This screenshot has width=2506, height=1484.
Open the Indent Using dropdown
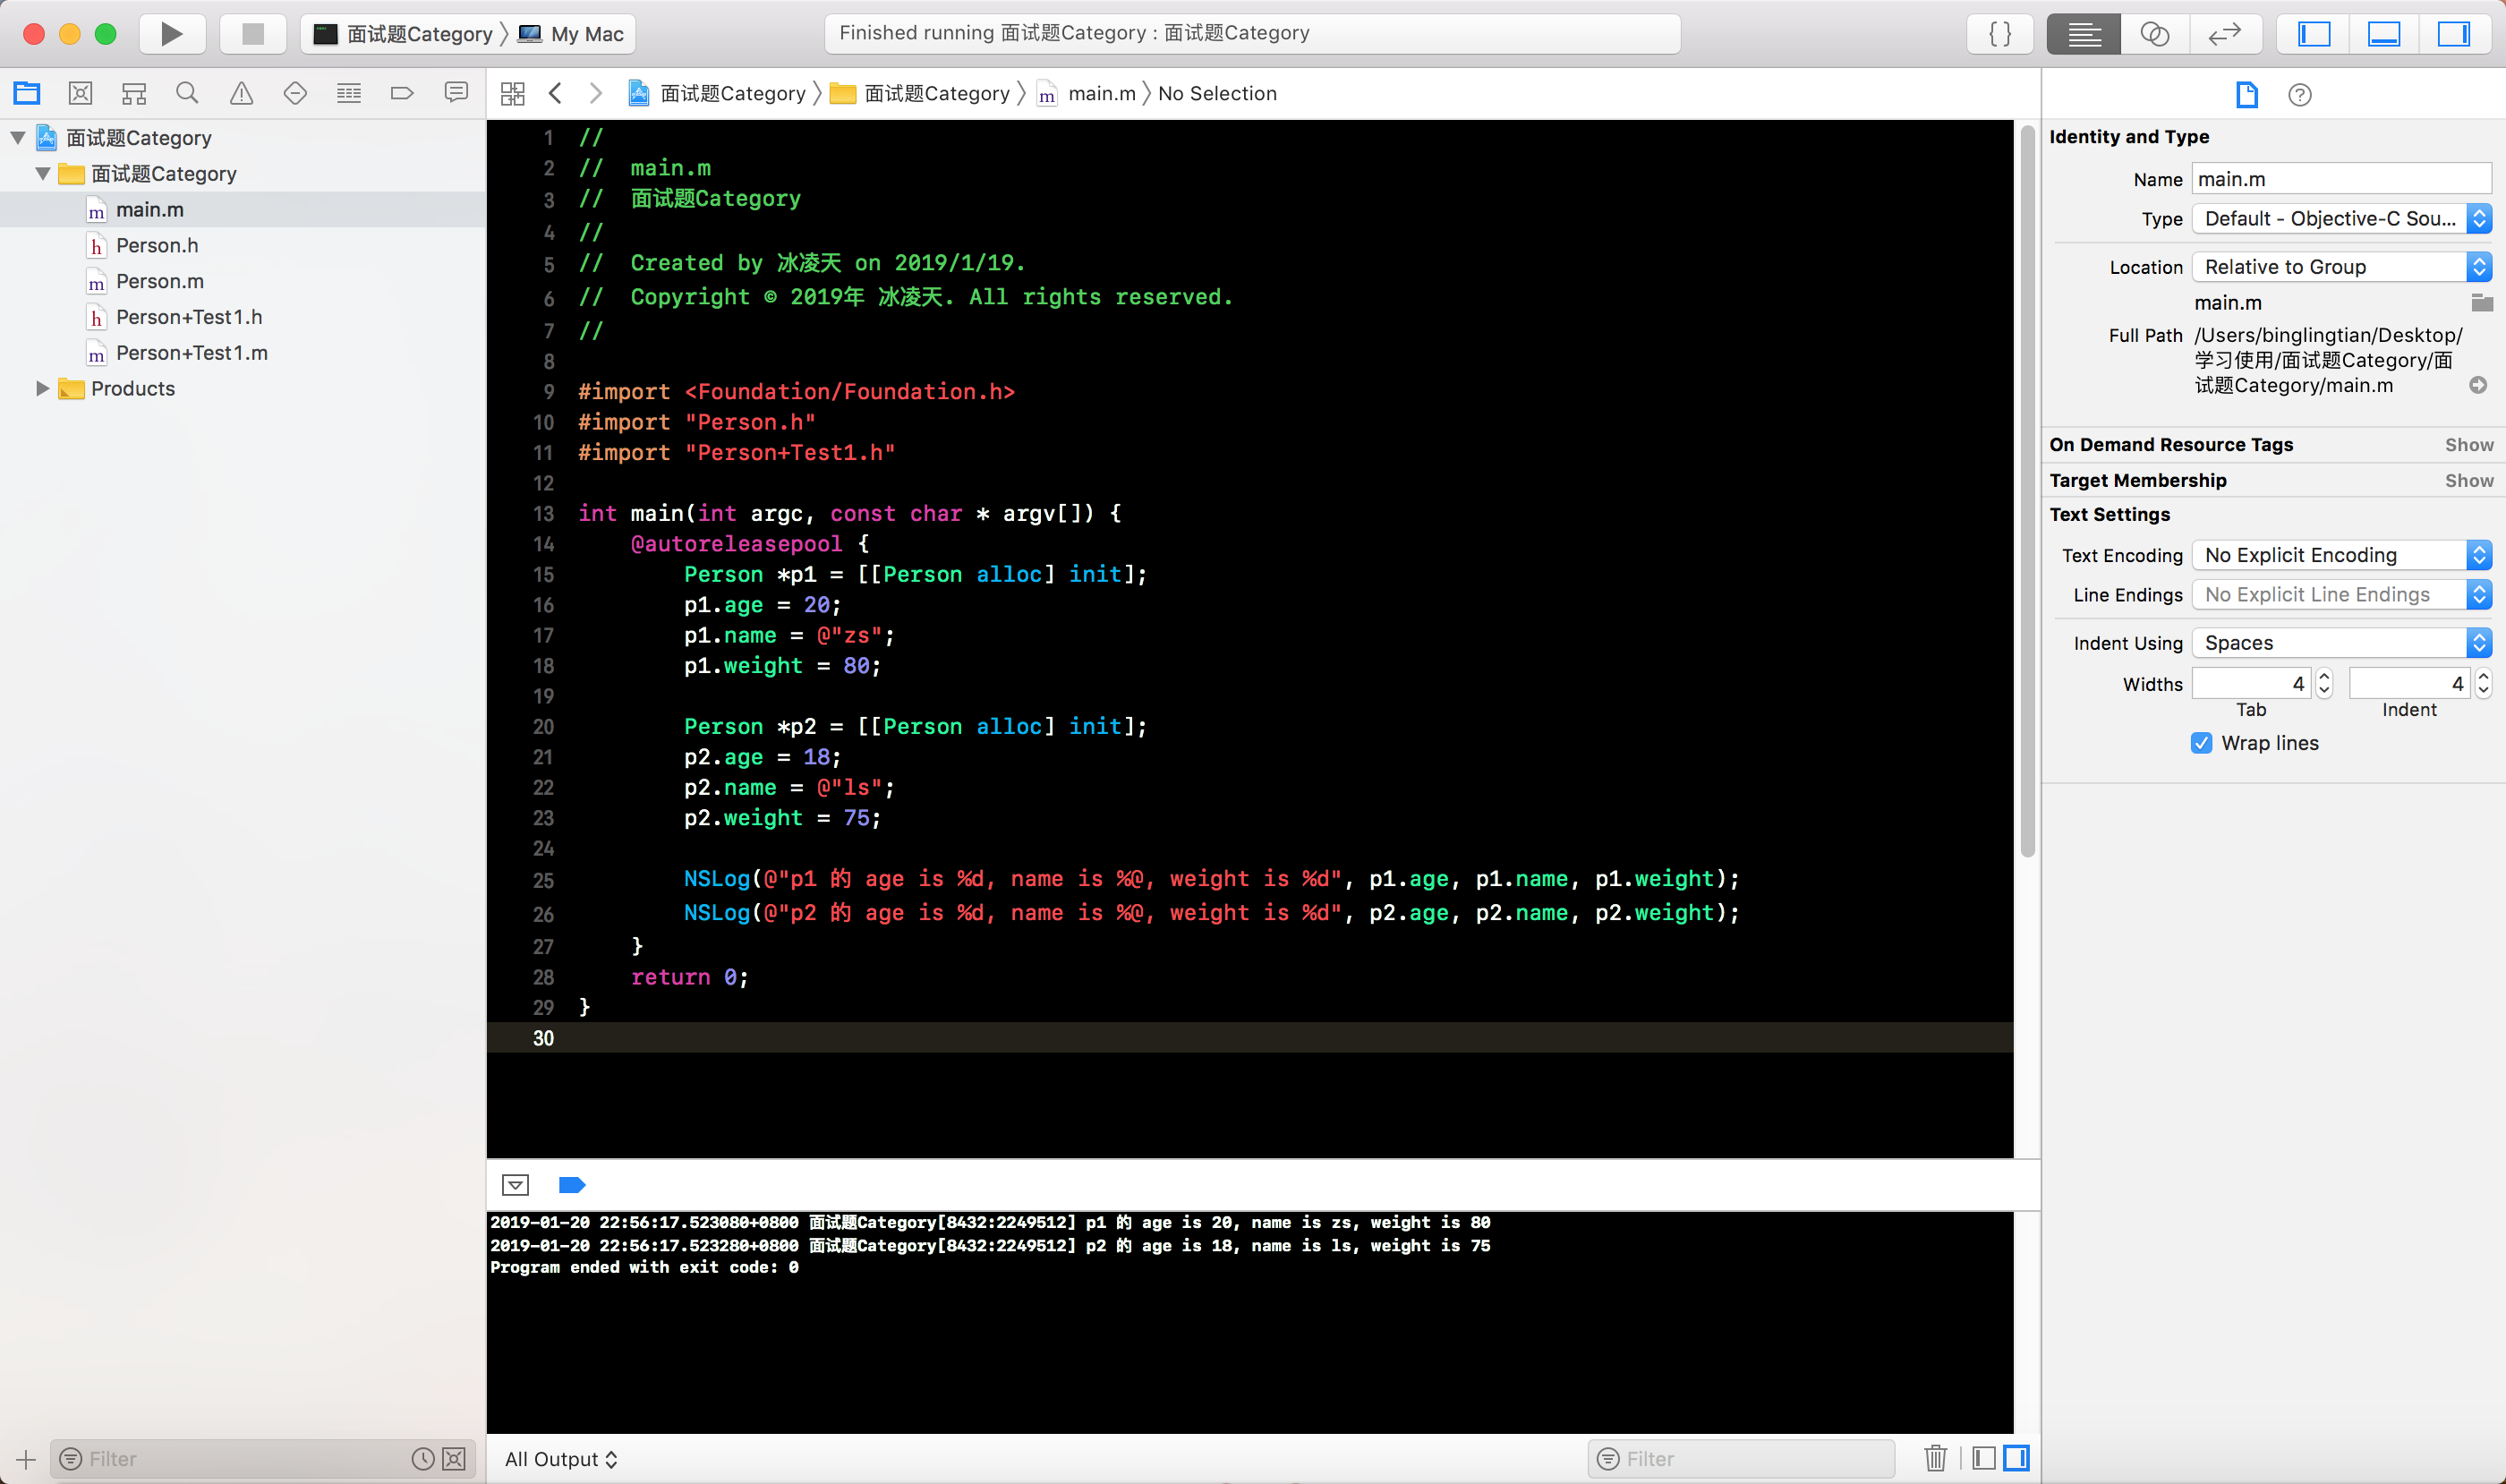point(2340,643)
